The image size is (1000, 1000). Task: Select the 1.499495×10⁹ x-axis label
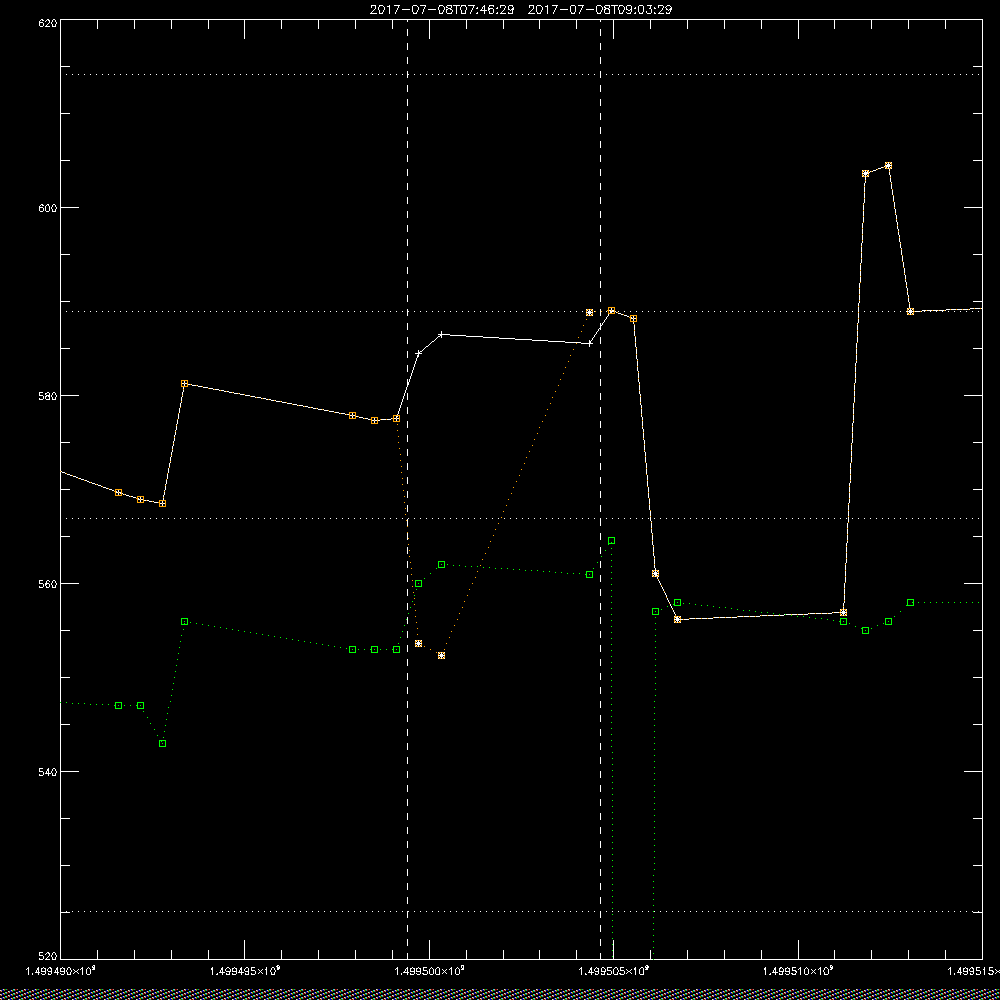[x=245, y=971]
